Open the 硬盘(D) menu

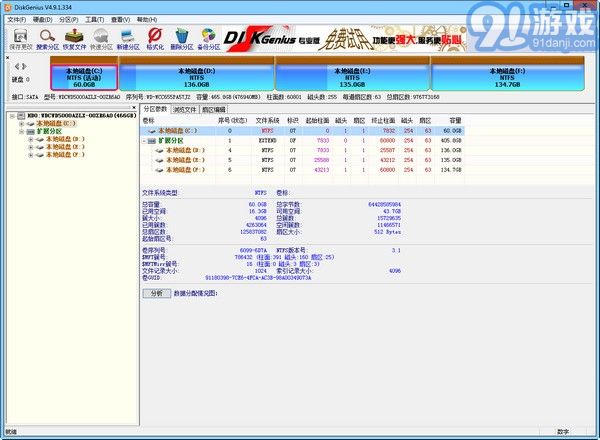pos(42,20)
